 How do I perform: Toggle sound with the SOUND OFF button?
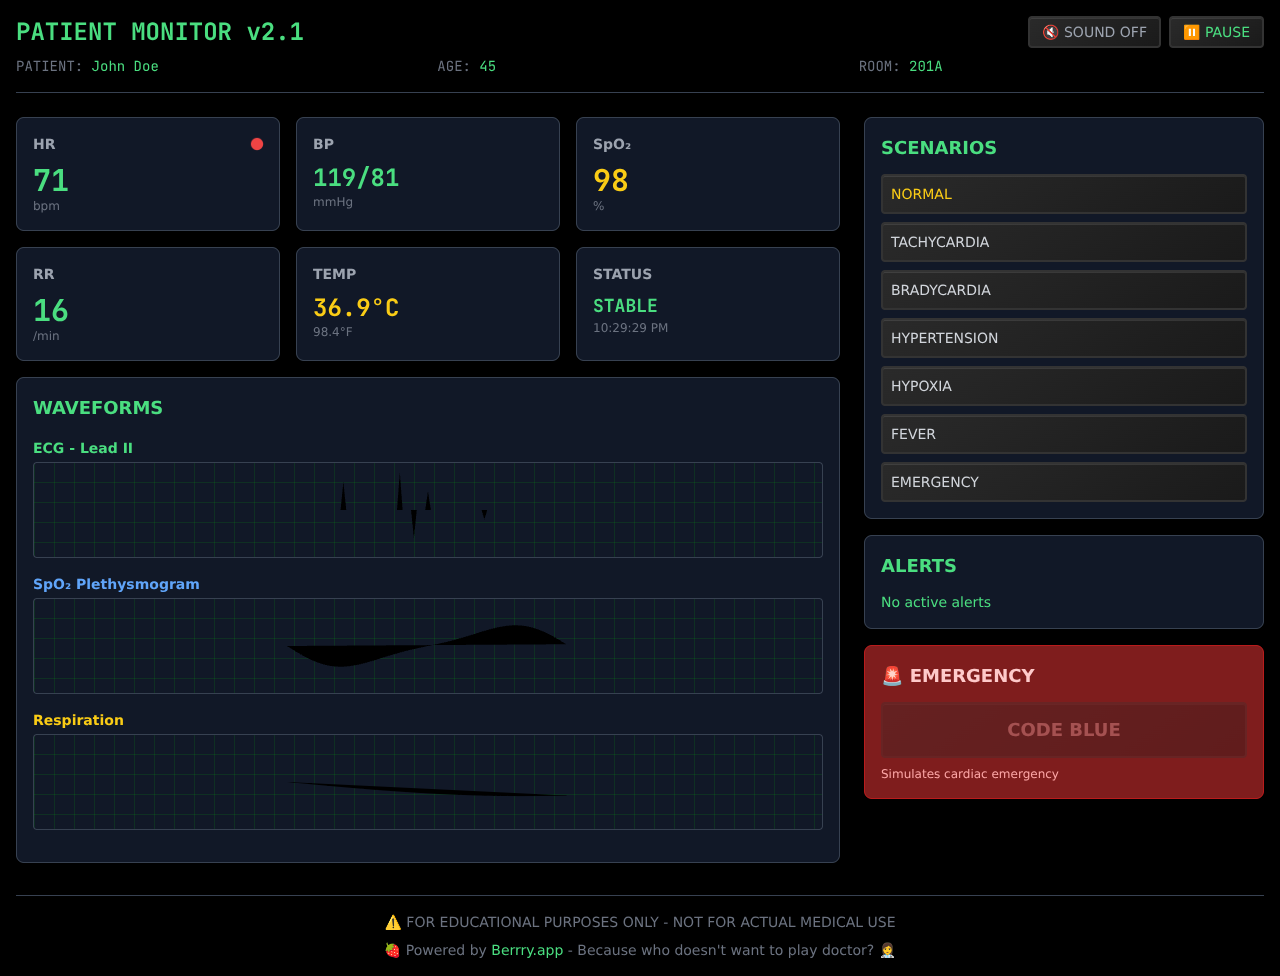tap(1094, 32)
